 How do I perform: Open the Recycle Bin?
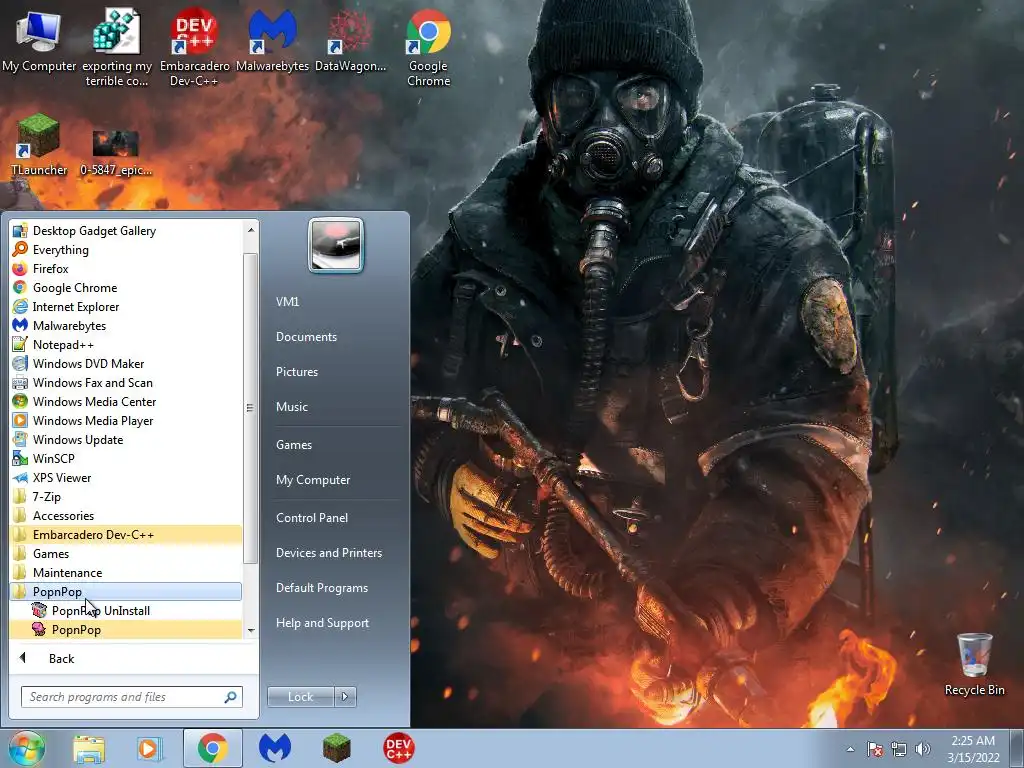[x=974, y=664]
